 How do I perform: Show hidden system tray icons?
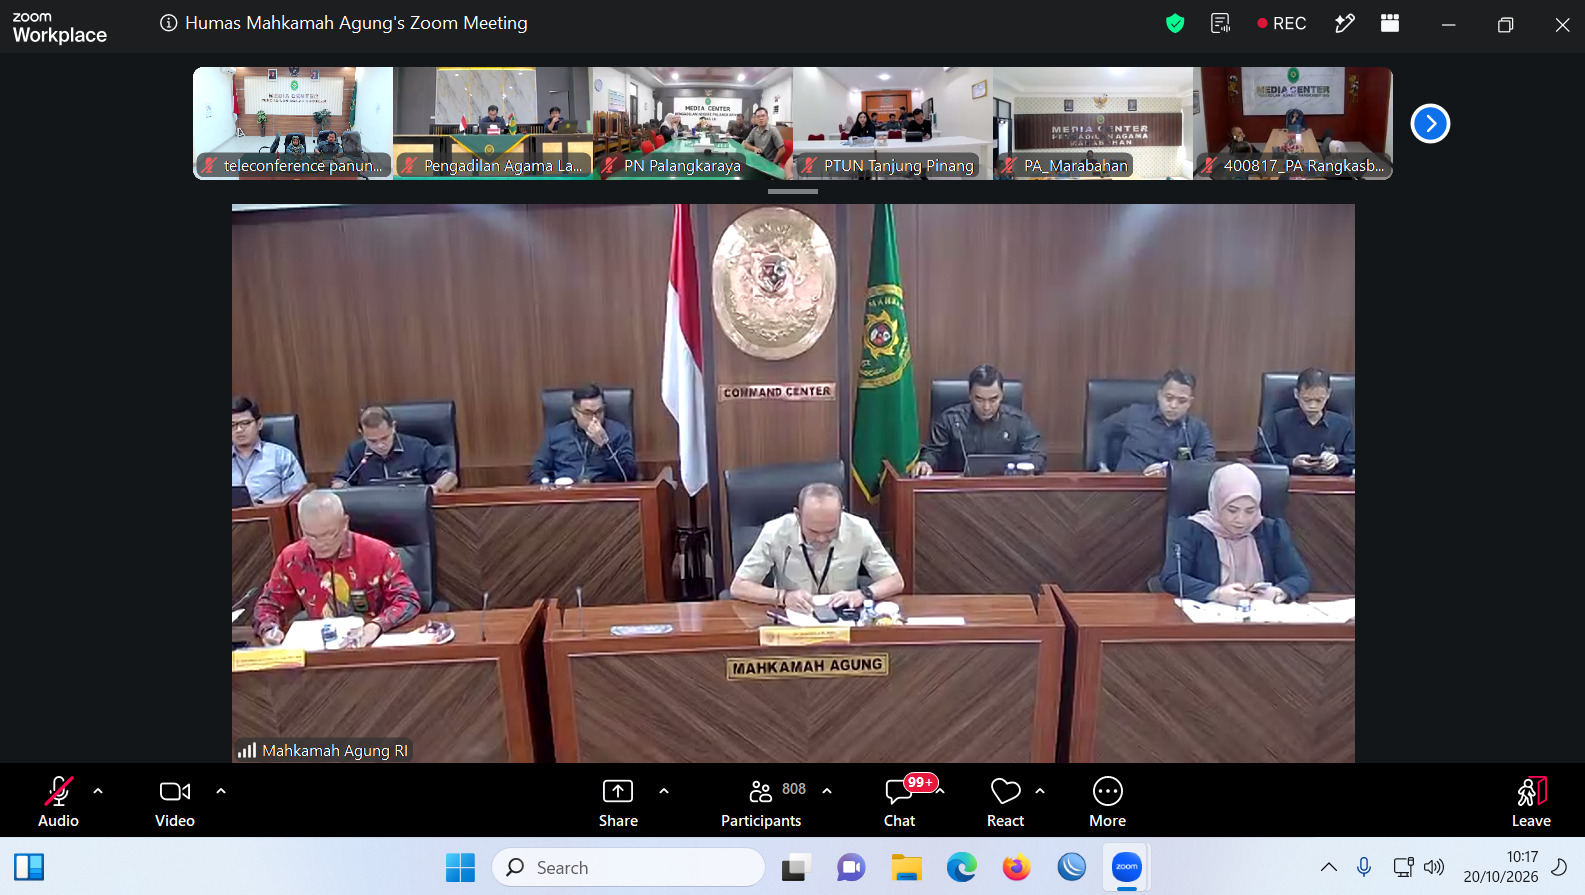1329,867
